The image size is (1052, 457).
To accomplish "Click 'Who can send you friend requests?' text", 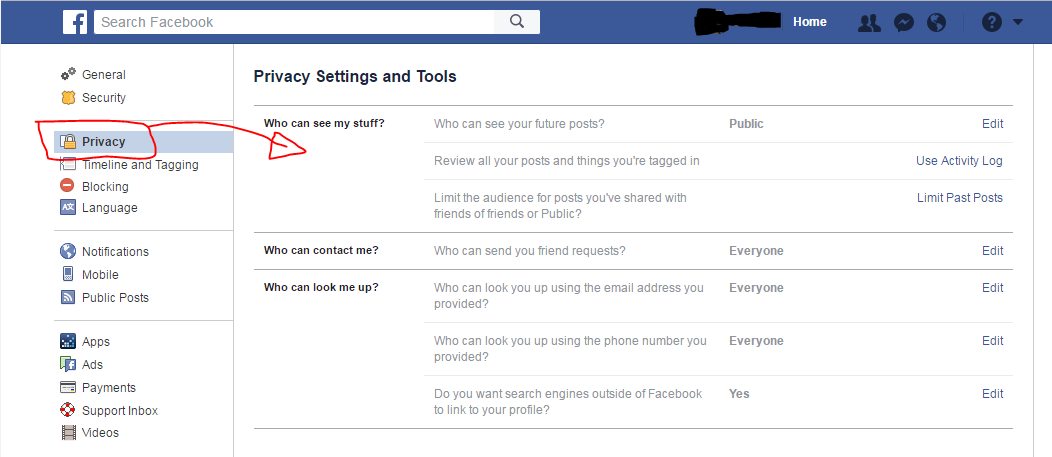I will click(x=530, y=250).
